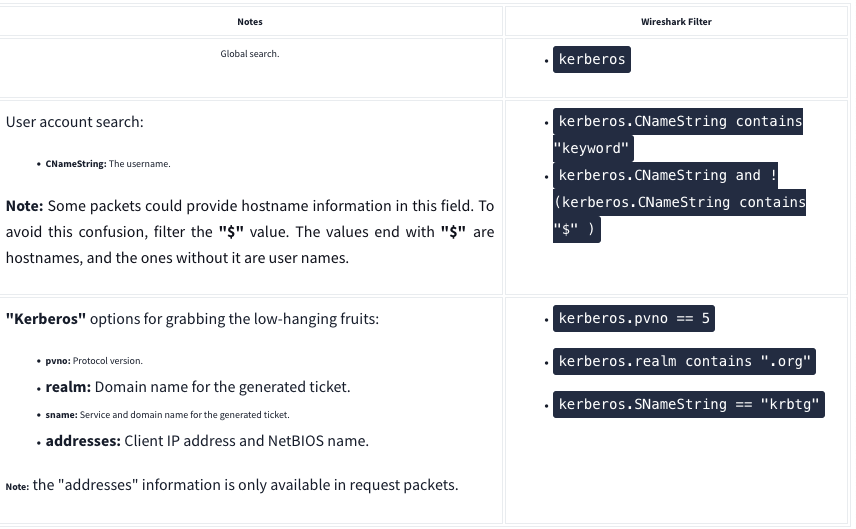Click the kerberos.realm contains .org filter
Viewport: 856px width, 529px height.
685,361
